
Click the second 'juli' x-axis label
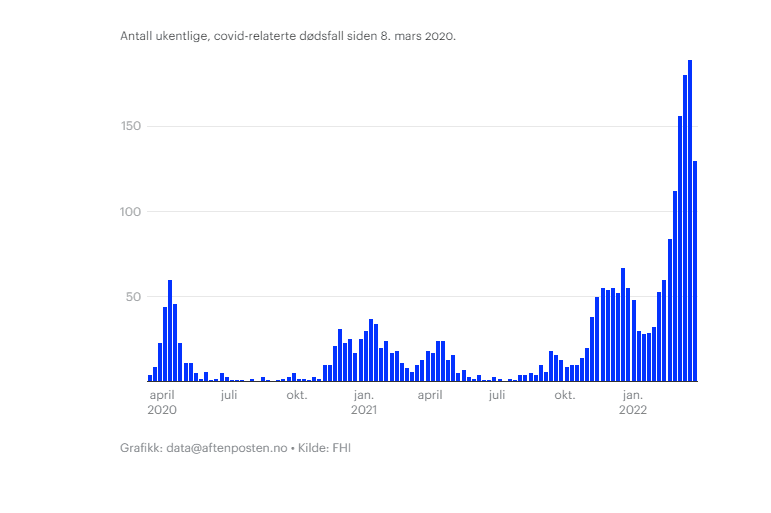(497, 395)
